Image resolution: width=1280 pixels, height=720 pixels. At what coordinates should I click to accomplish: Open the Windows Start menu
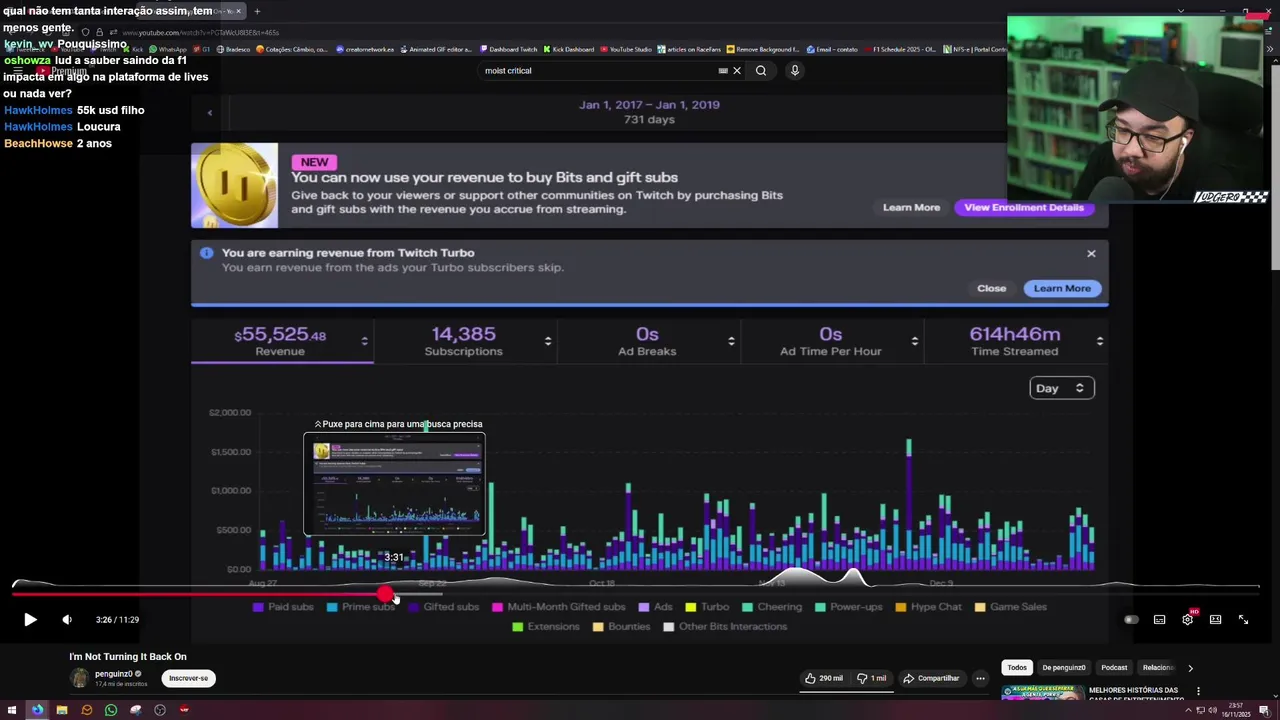[x=12, y=710]
